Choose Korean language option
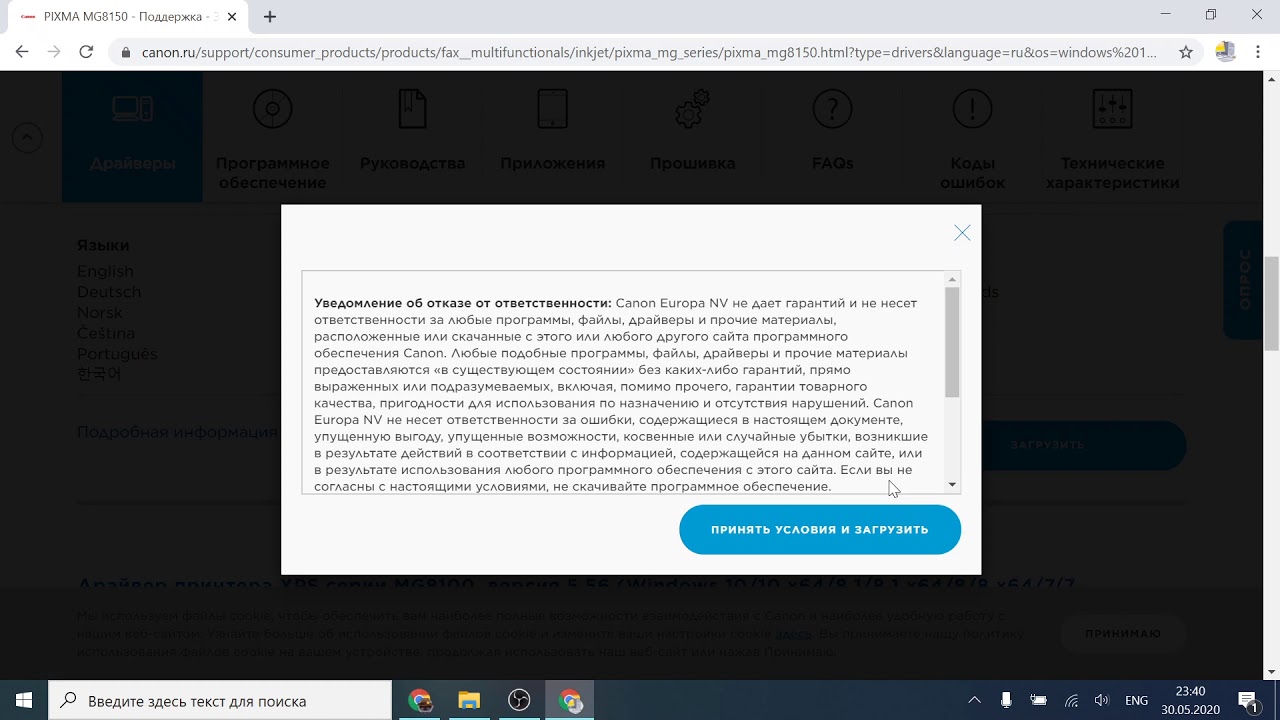1280x720 pixels. coord(99,374)
